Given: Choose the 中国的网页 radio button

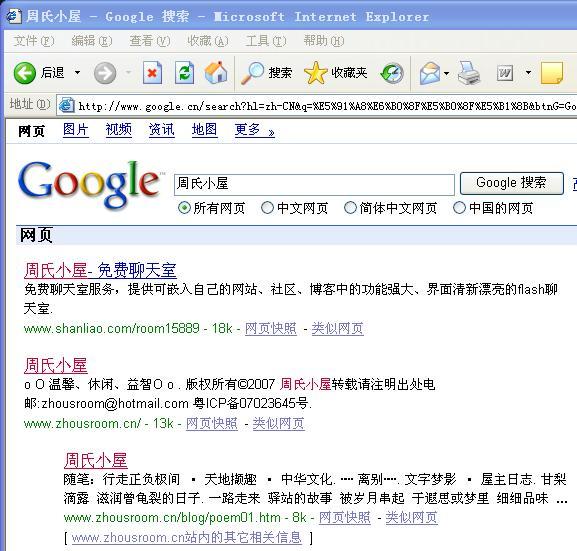Looking at the screenshot, I should point(459,208).
